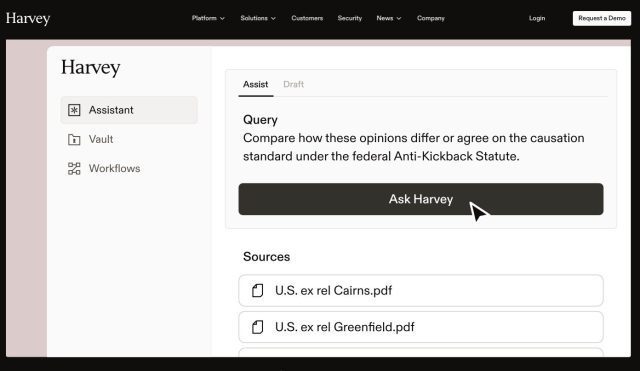Open the Customers page
This screenshot has height=371, width=640.
pyautogui.click(x=307, y=18)
